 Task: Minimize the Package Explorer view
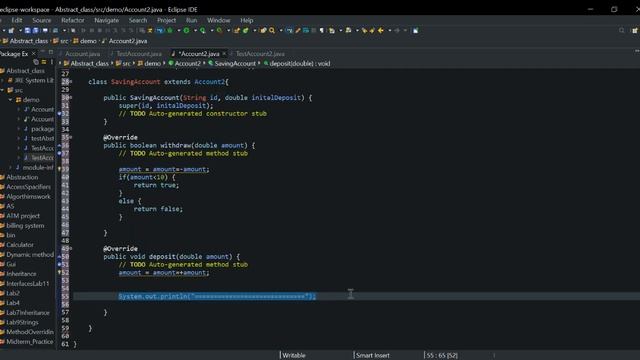pos(42,52)
